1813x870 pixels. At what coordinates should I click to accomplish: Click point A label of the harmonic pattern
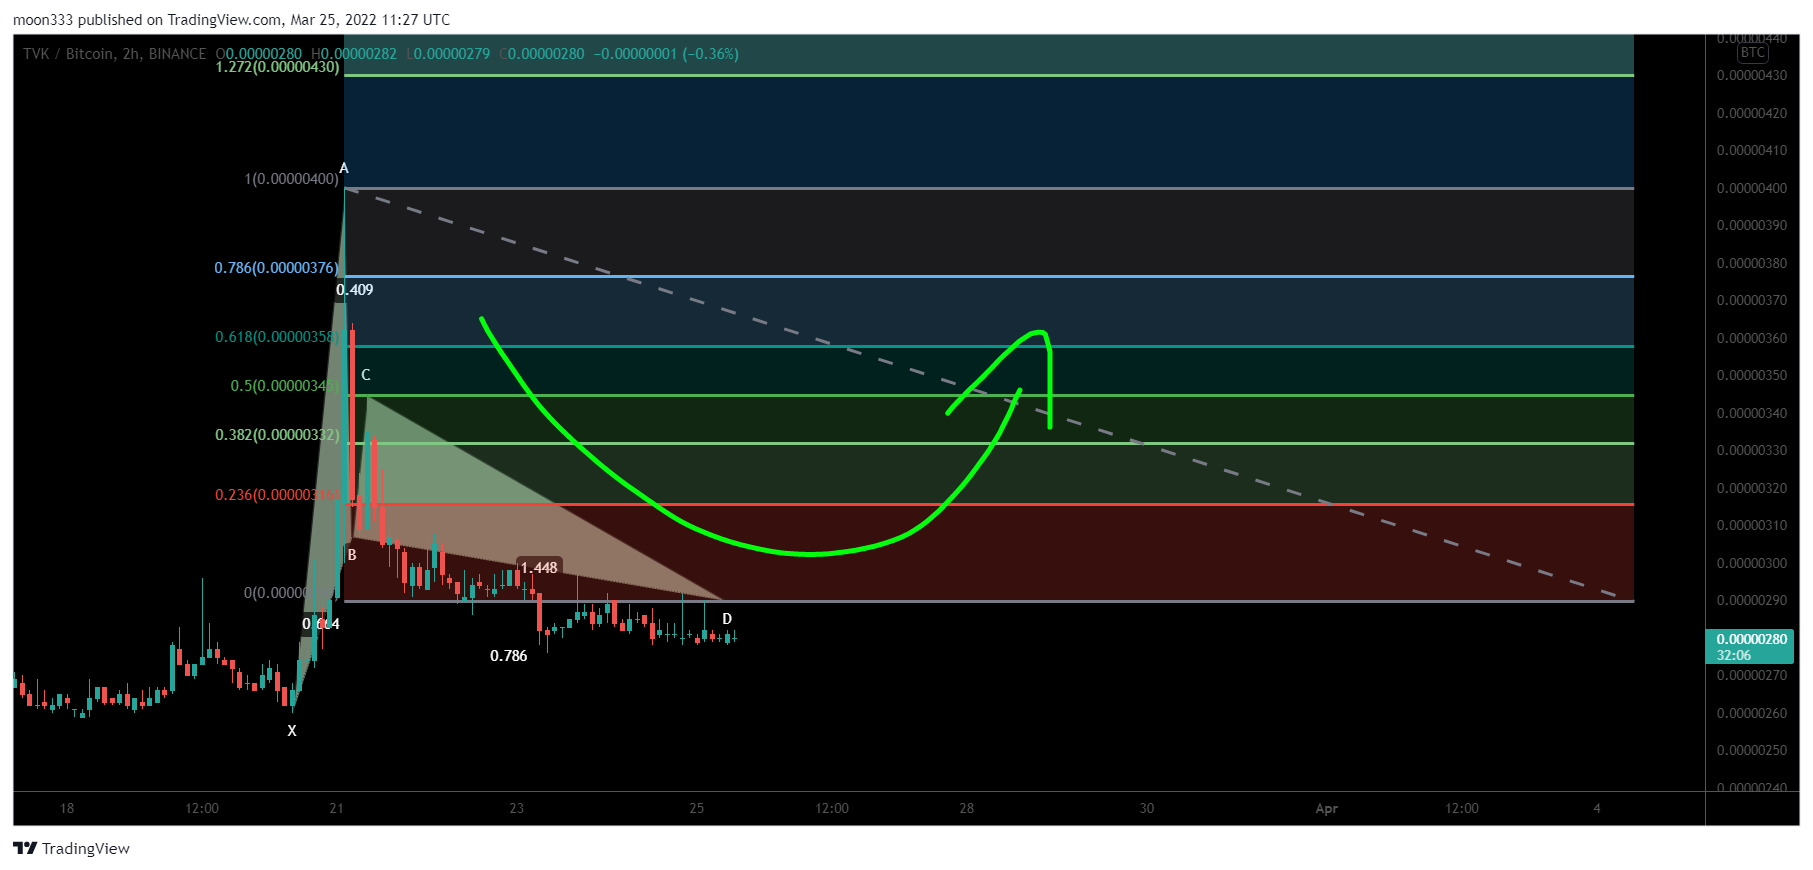coord(344,168)
